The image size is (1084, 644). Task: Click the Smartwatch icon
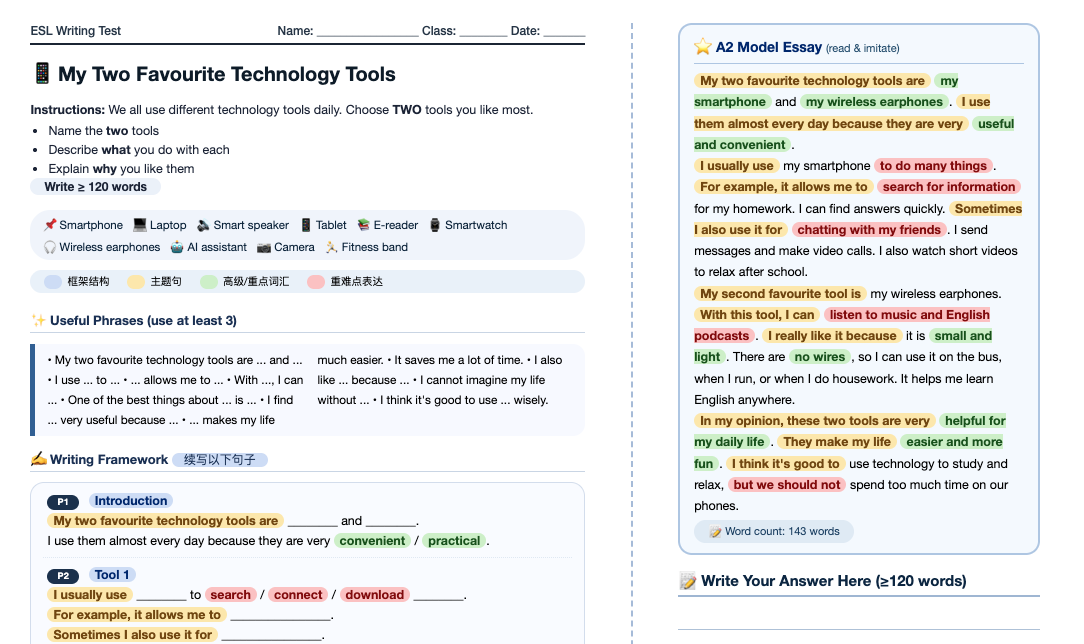pos(435,225)
